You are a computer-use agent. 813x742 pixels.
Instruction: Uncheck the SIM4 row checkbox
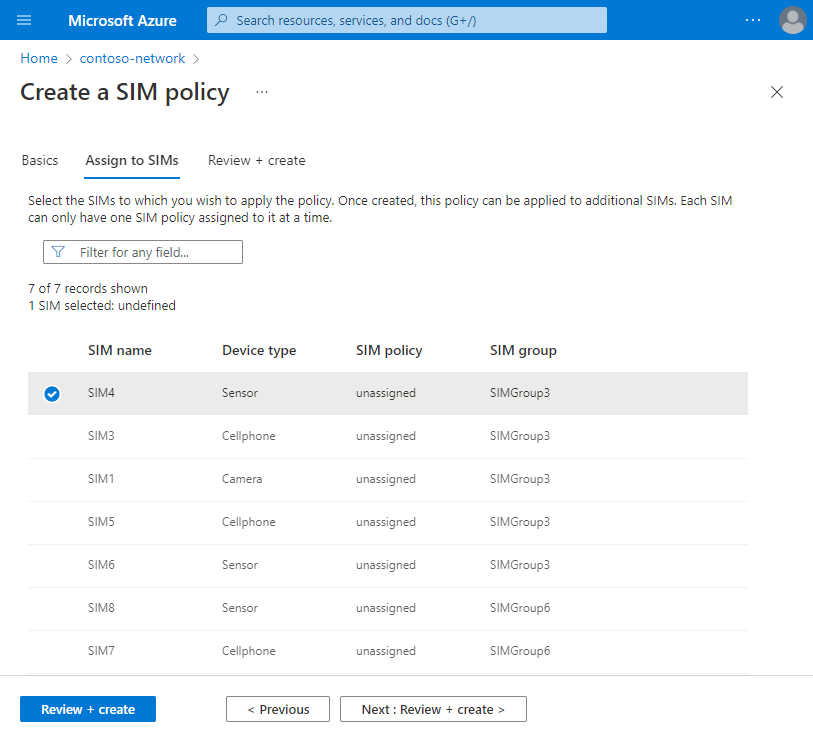pos(52,394)
